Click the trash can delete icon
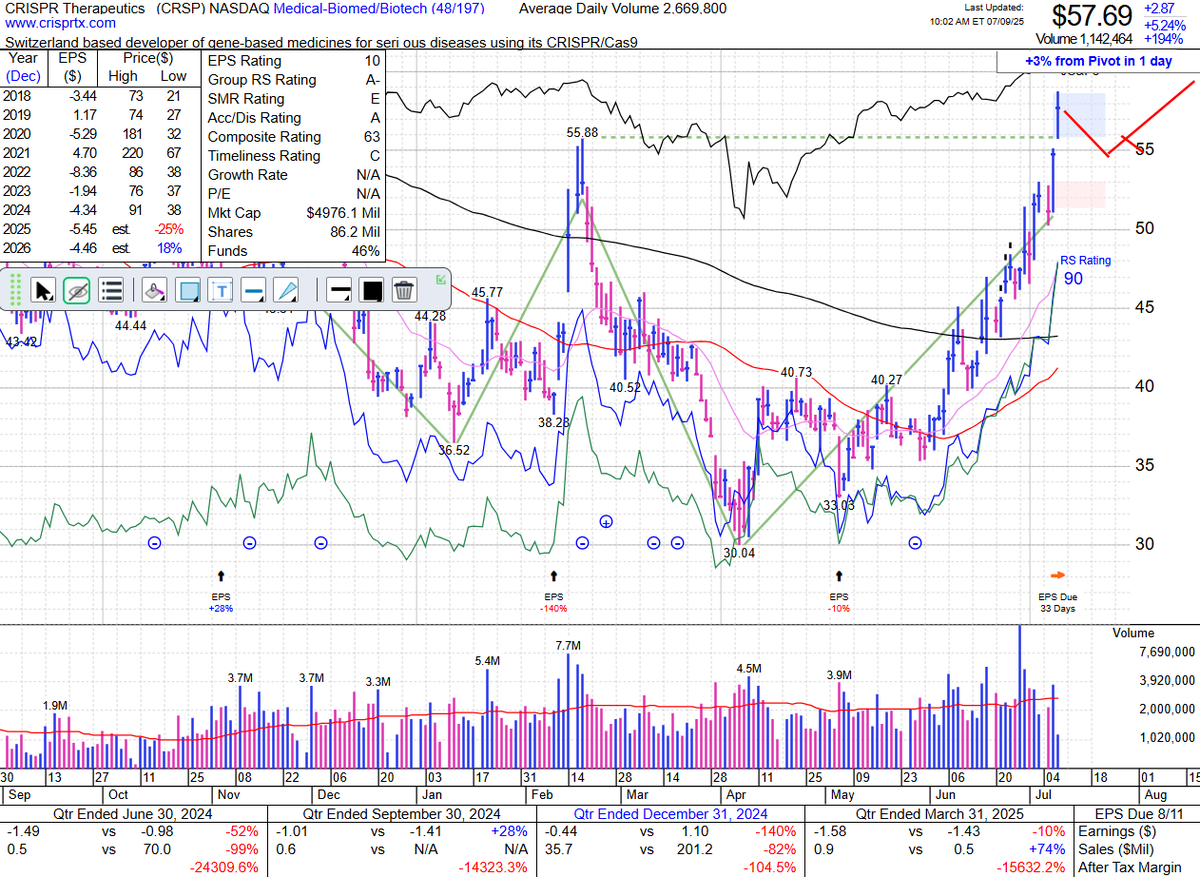The width and height of the screenshot is (1200, 877). [x=404, y=291]
